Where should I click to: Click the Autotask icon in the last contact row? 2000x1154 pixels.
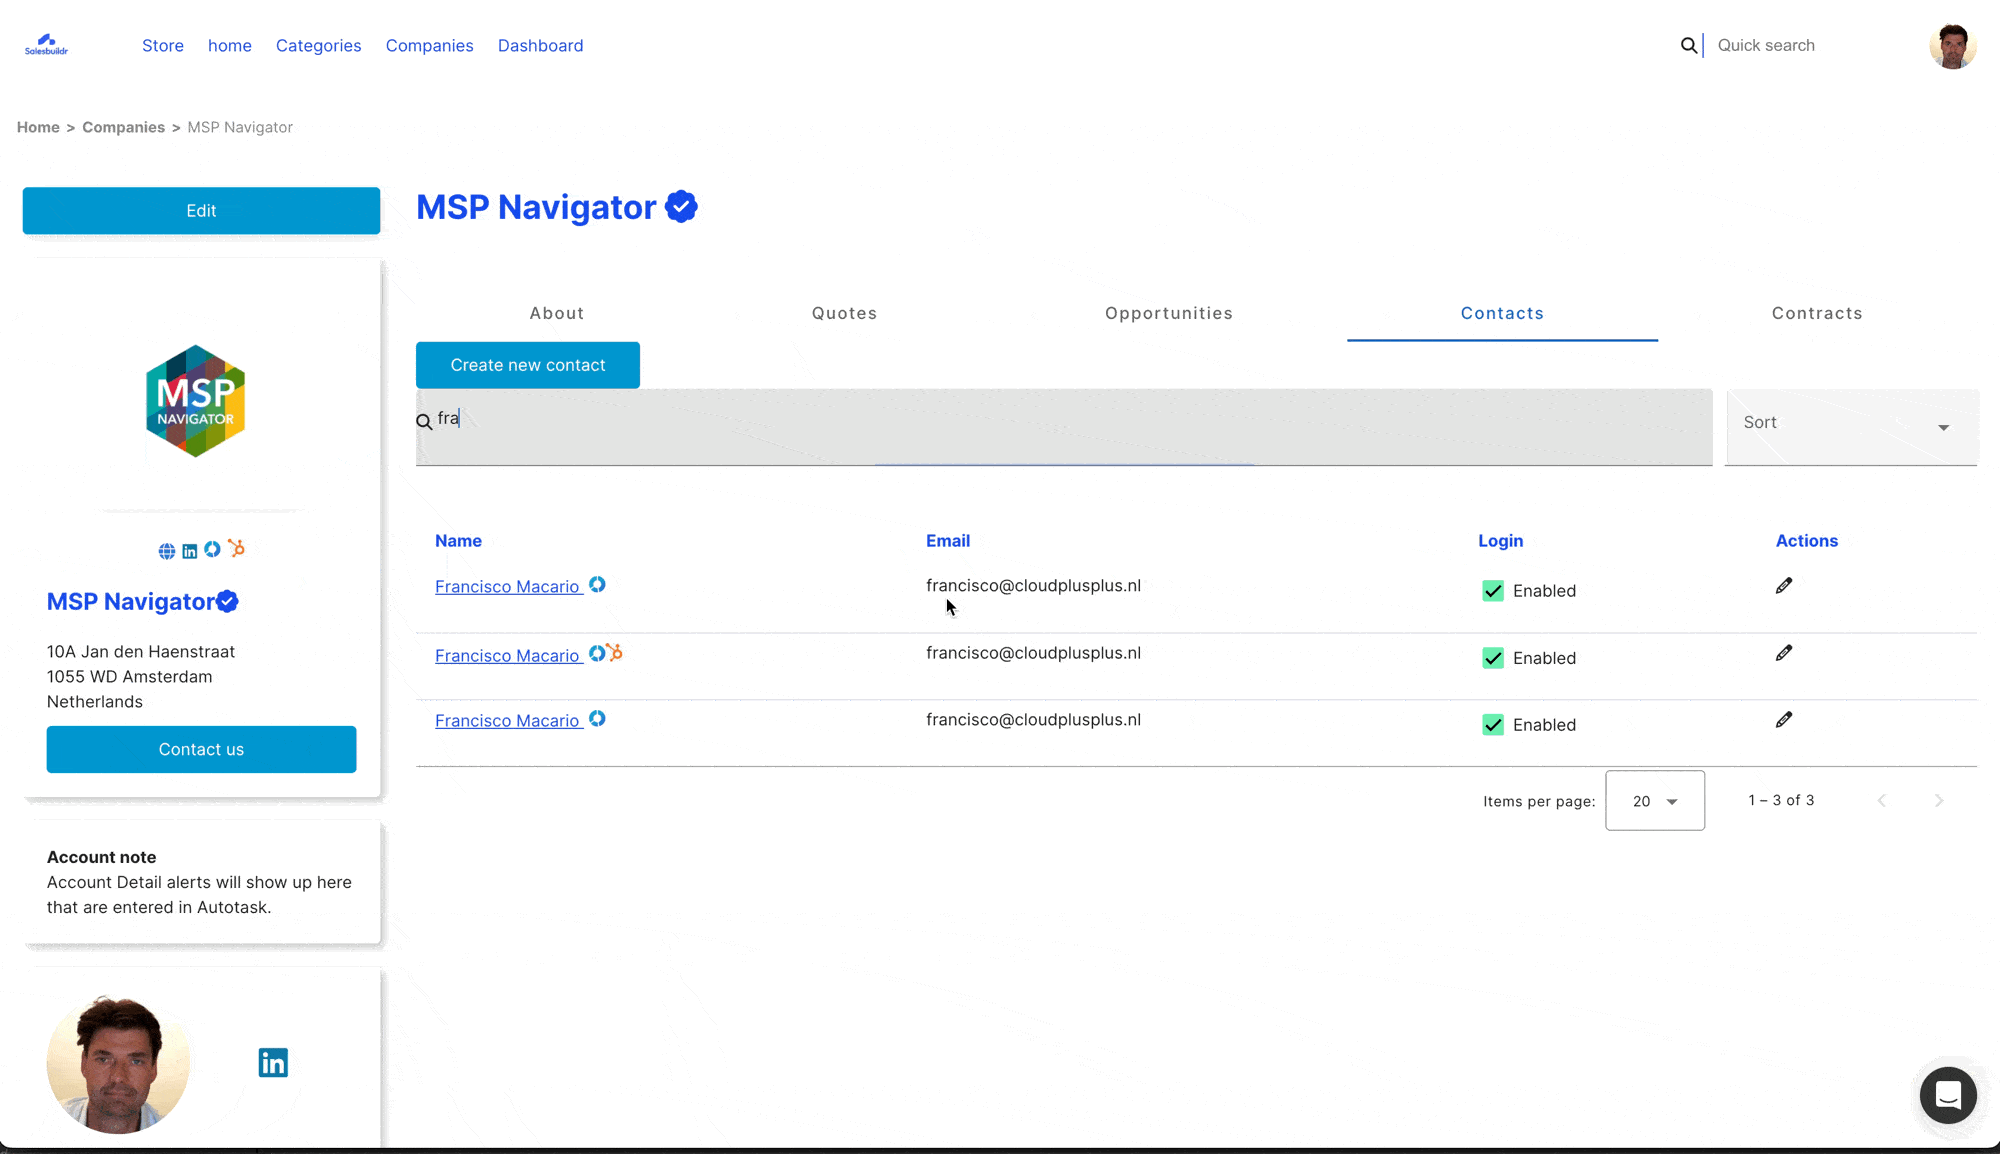597,719
